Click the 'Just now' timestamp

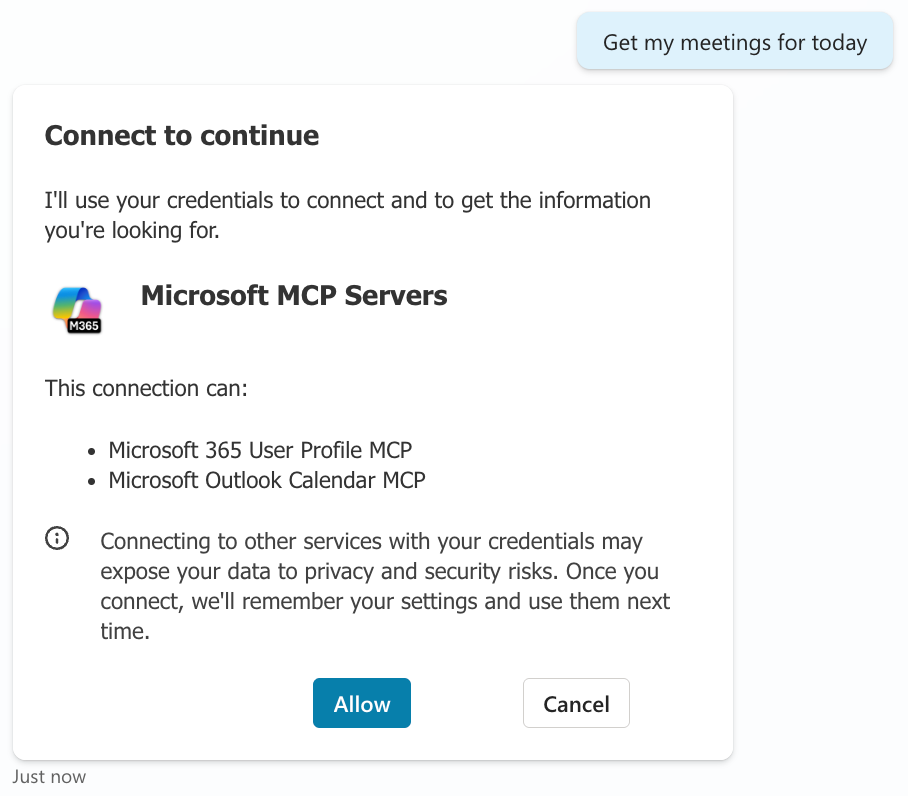(x=49, y=777)
